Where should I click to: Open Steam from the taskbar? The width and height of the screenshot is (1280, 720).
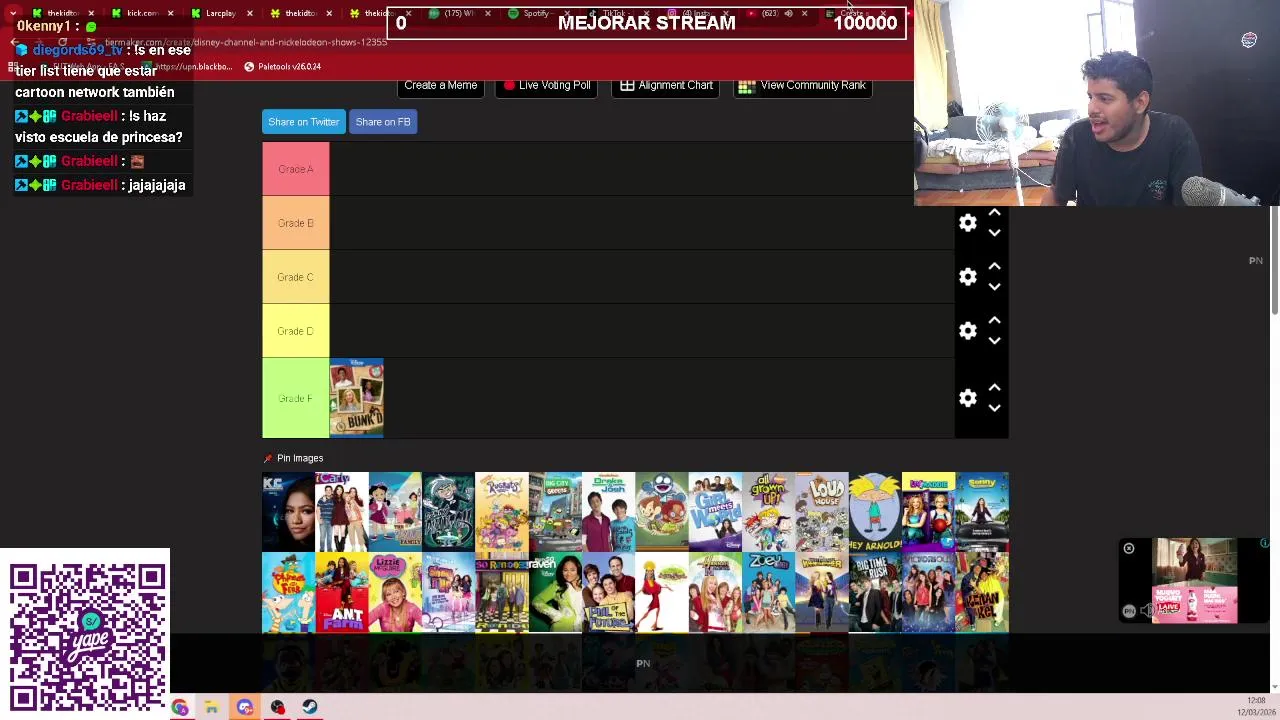point(310,708)
